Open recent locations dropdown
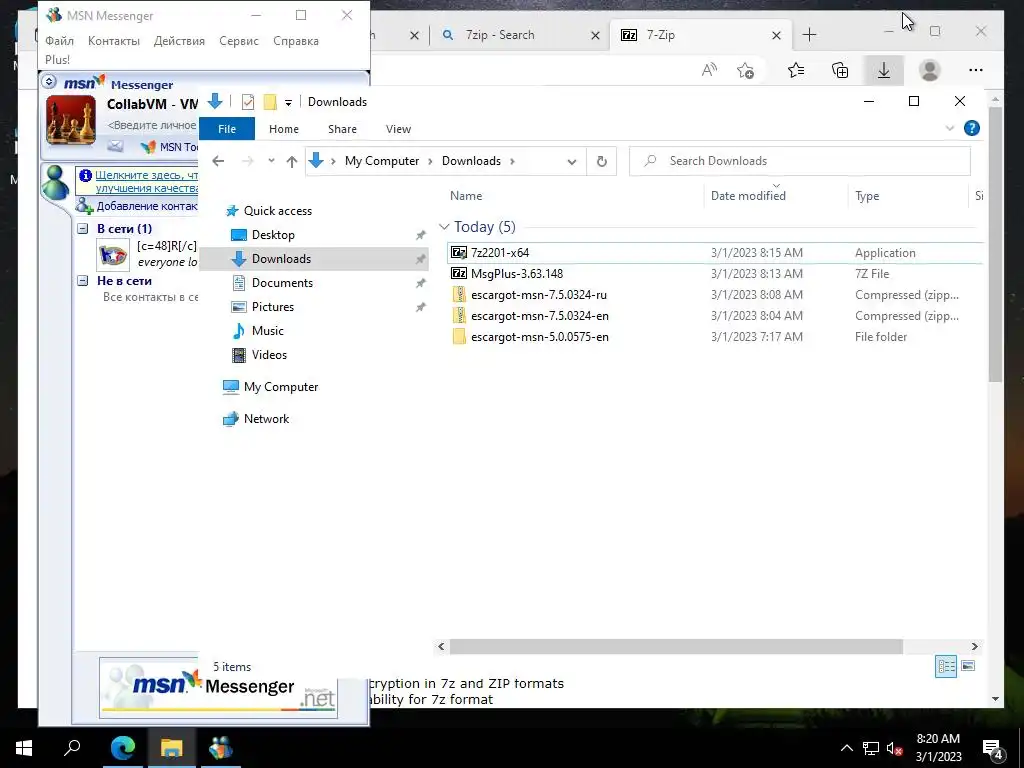The width and height of the screenshot is (1024, 768). (x=271, y=161)
